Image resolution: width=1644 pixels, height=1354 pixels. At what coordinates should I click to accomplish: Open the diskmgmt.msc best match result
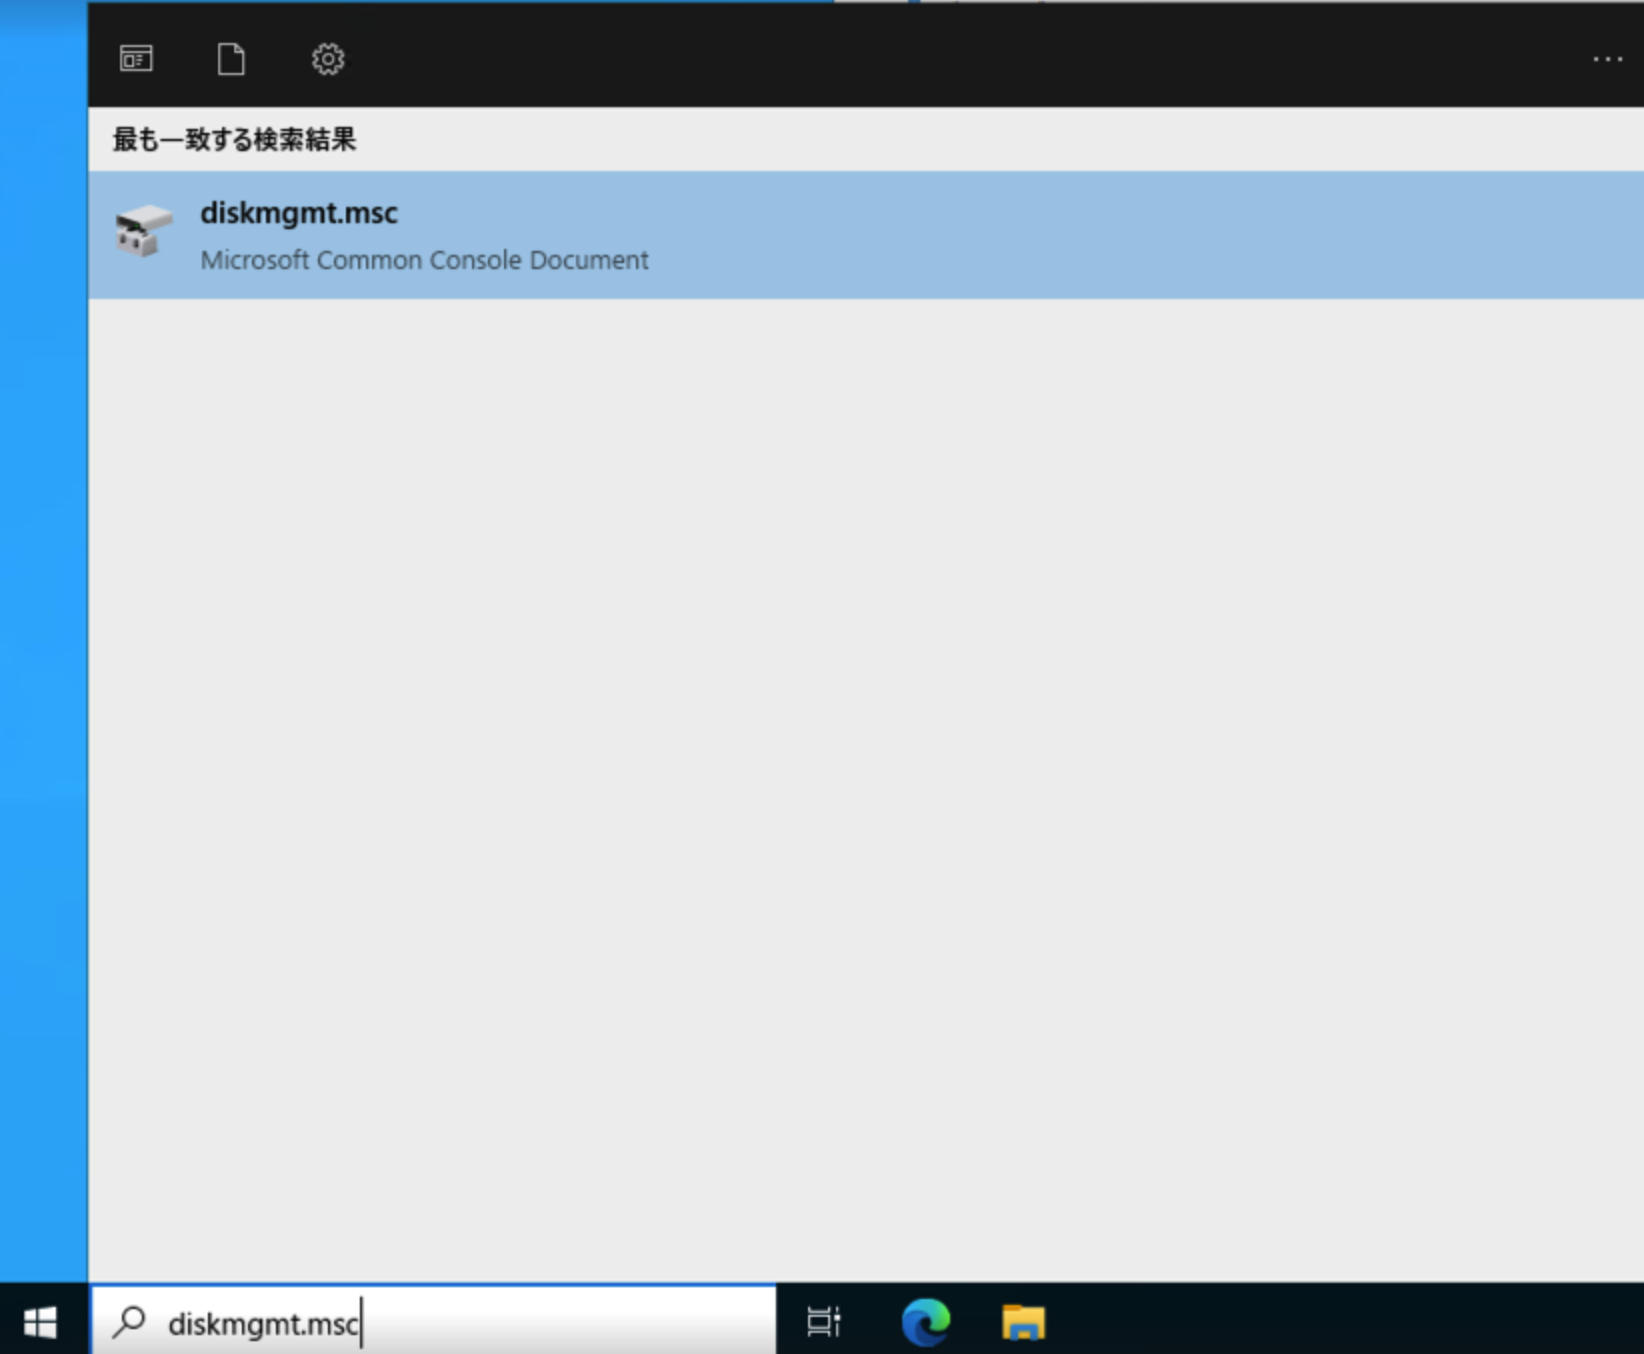[x=299, y=212]
